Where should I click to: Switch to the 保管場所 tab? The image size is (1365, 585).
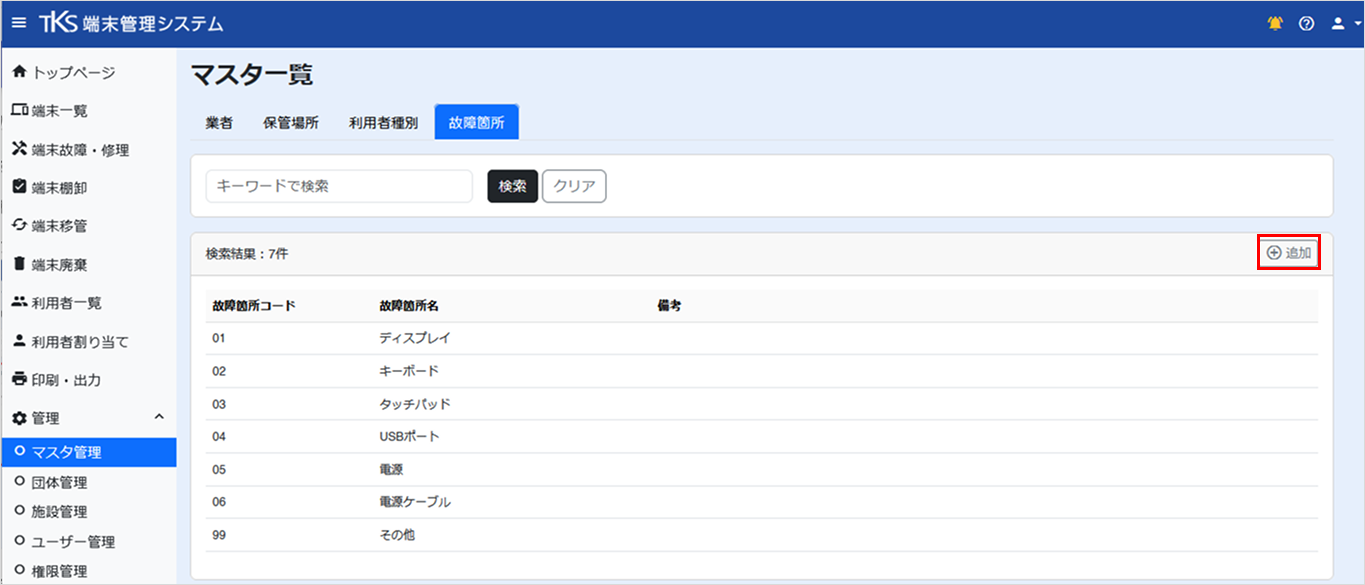[x=291, y=123]
